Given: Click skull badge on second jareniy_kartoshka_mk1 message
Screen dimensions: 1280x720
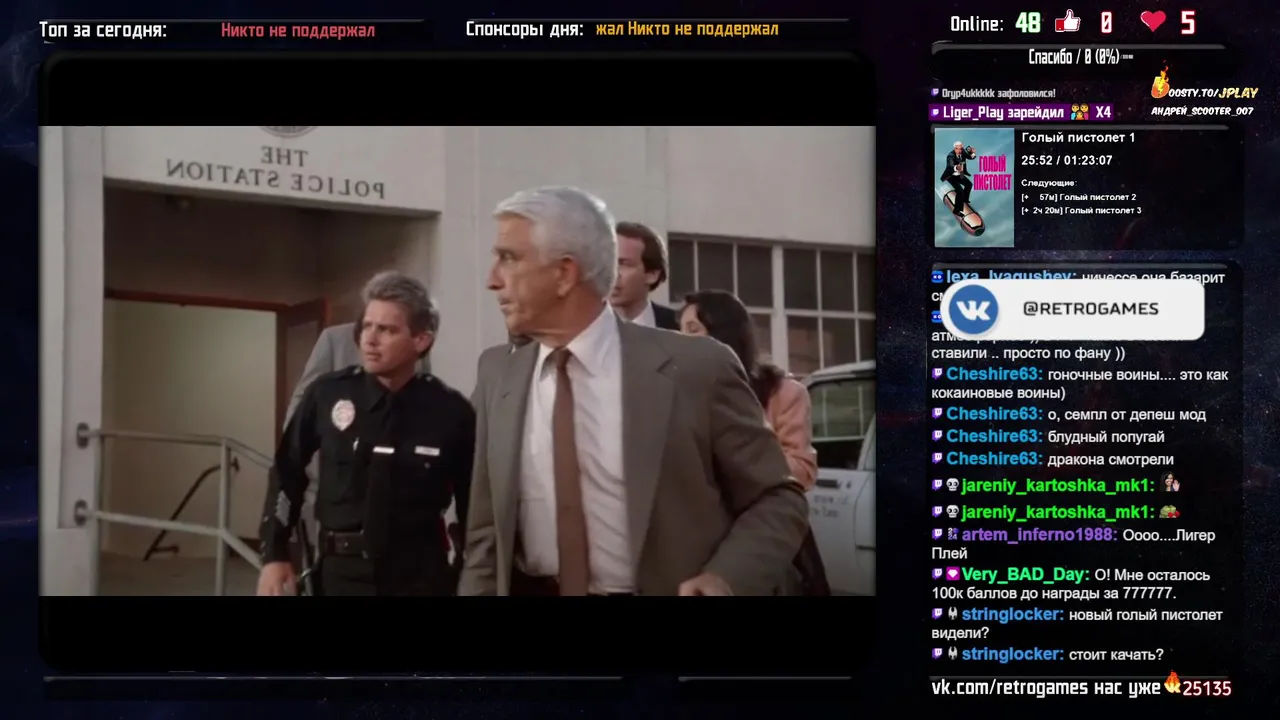Looking at the screenshot, I should point(952,512).
